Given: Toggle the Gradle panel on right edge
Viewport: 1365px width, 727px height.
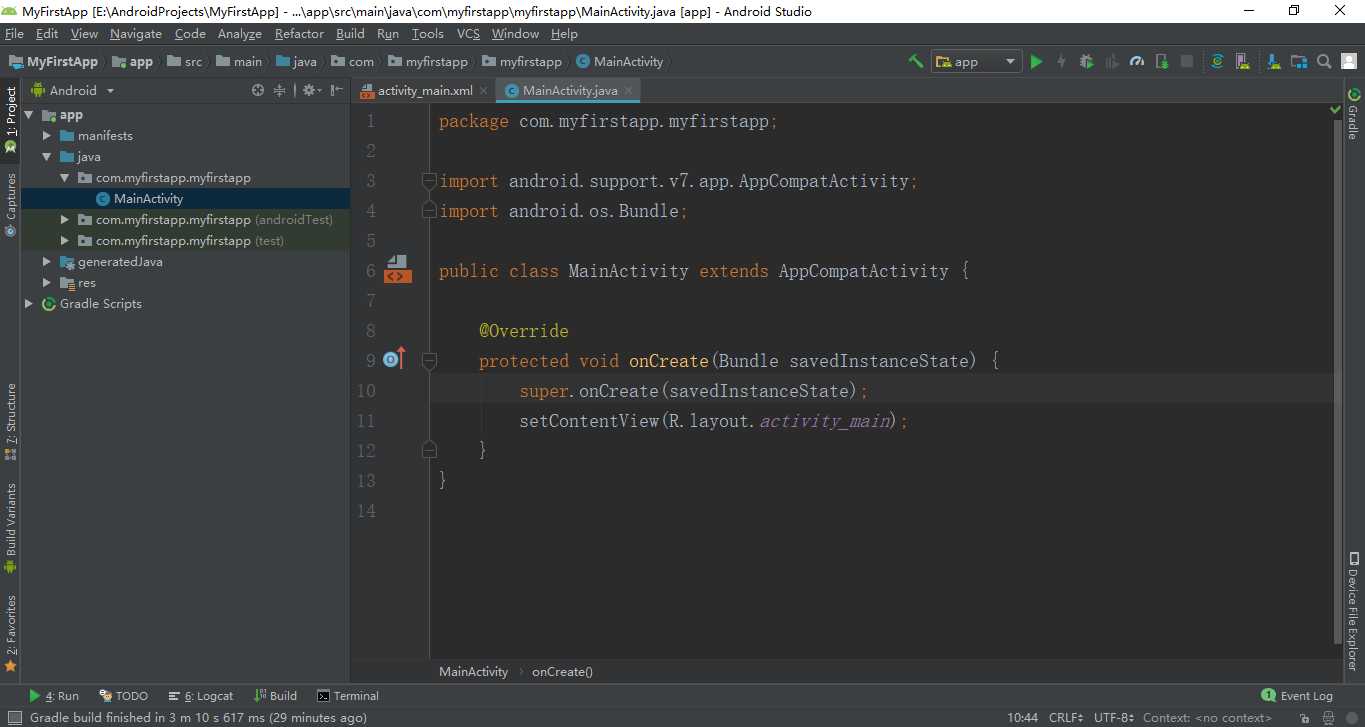Looking at the screenshot, I should [1353, 114].
